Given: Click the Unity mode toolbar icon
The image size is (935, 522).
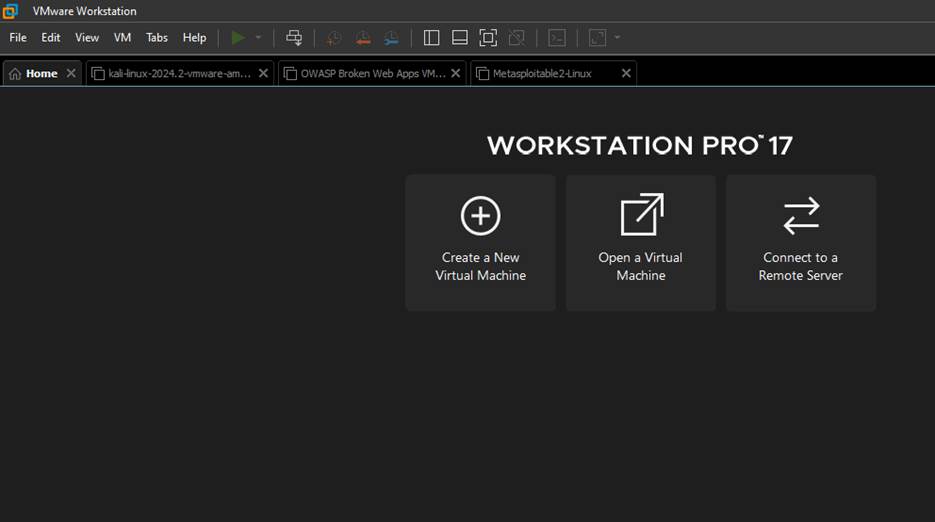Looking at the screenshot, I should tap(517, 38).
